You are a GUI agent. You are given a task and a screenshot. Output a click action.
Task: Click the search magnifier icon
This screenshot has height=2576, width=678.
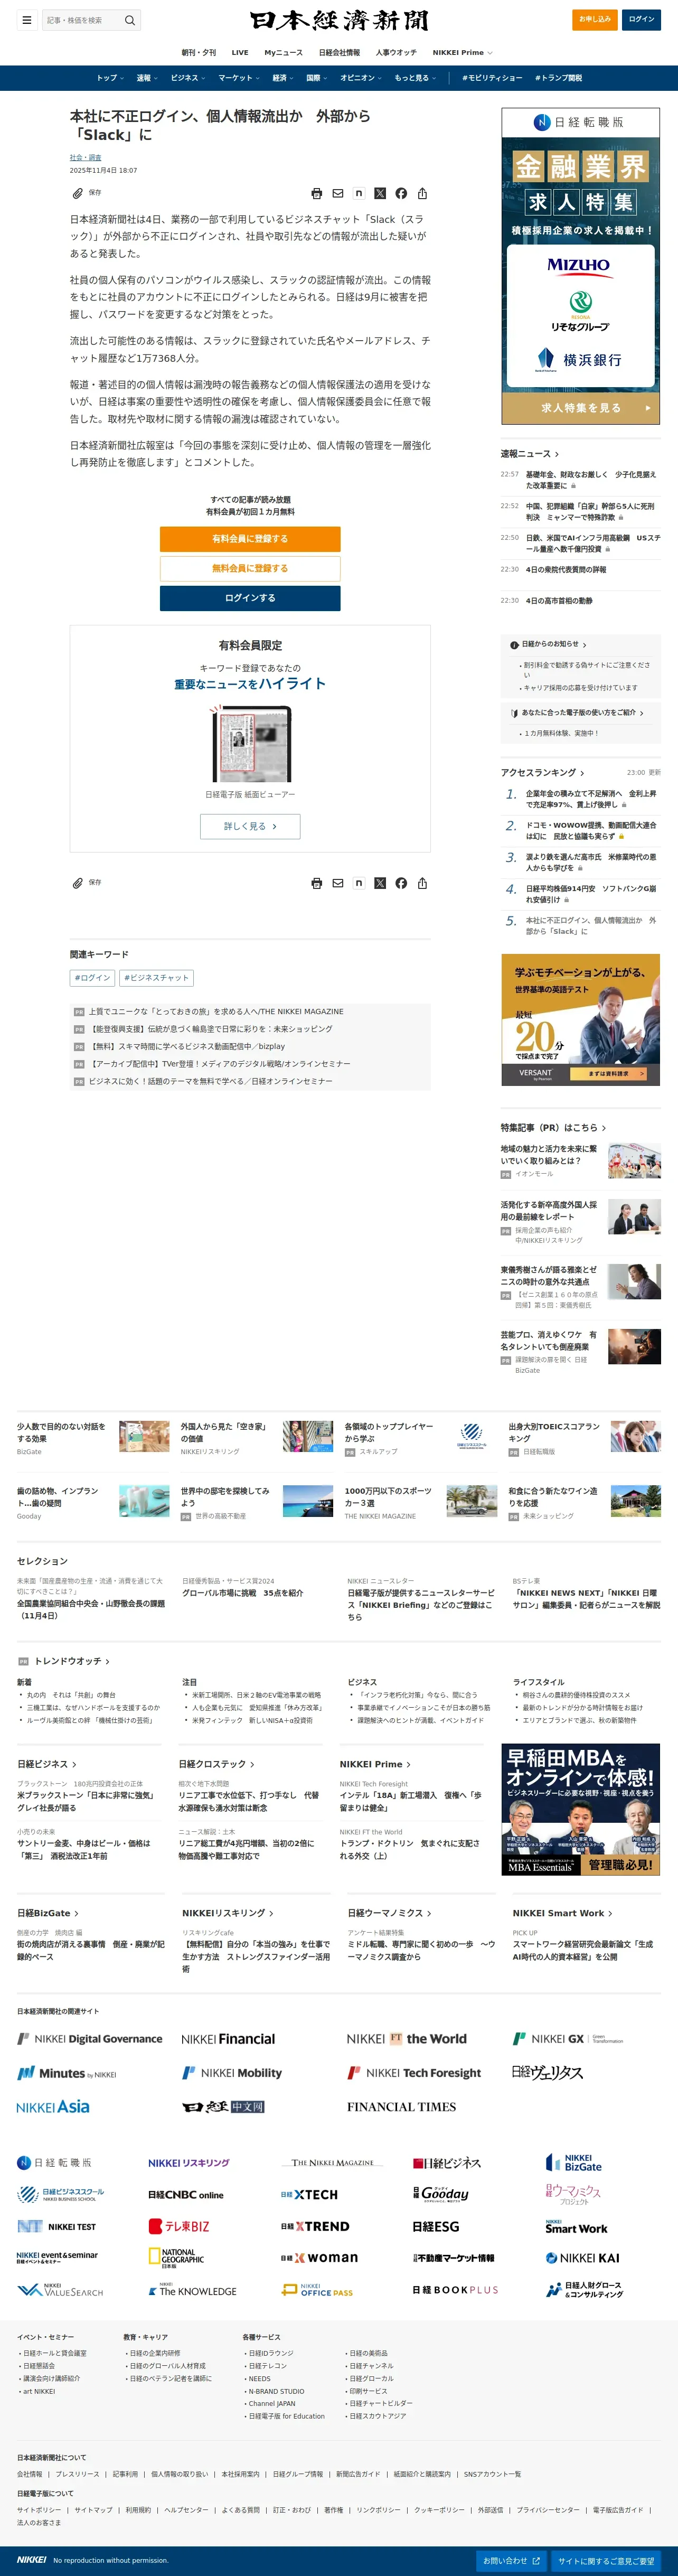[x=129, y=20]
